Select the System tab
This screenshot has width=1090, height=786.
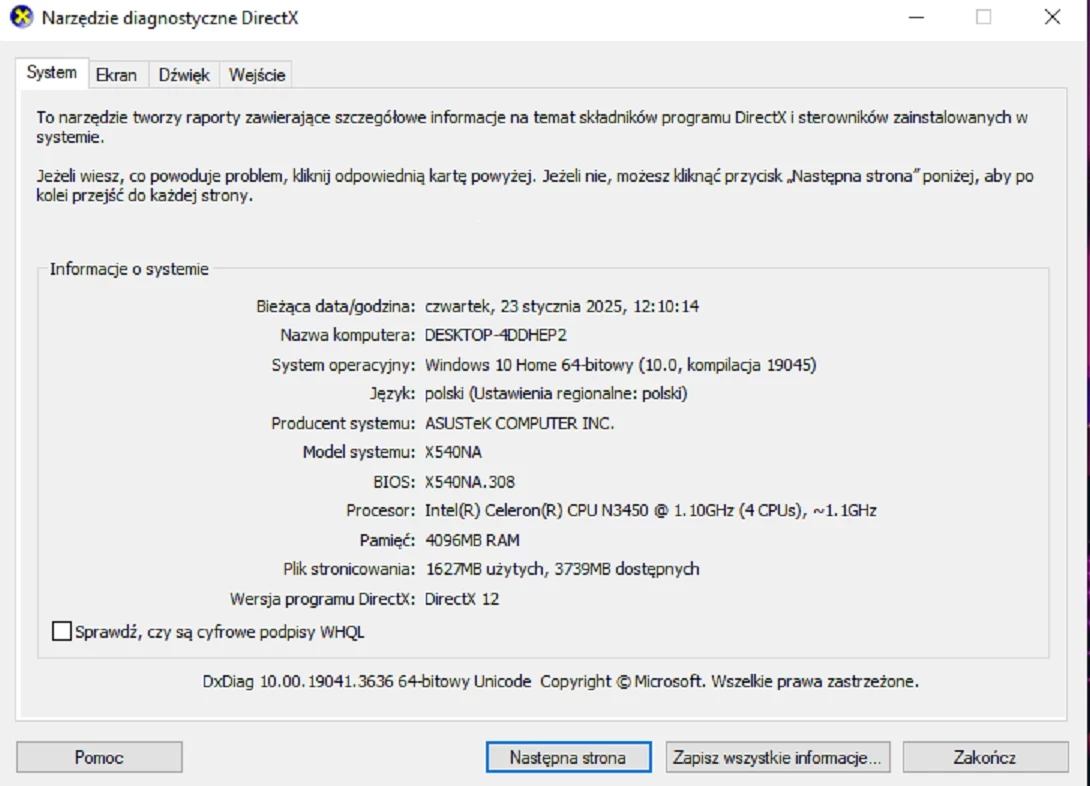(51, 73)
